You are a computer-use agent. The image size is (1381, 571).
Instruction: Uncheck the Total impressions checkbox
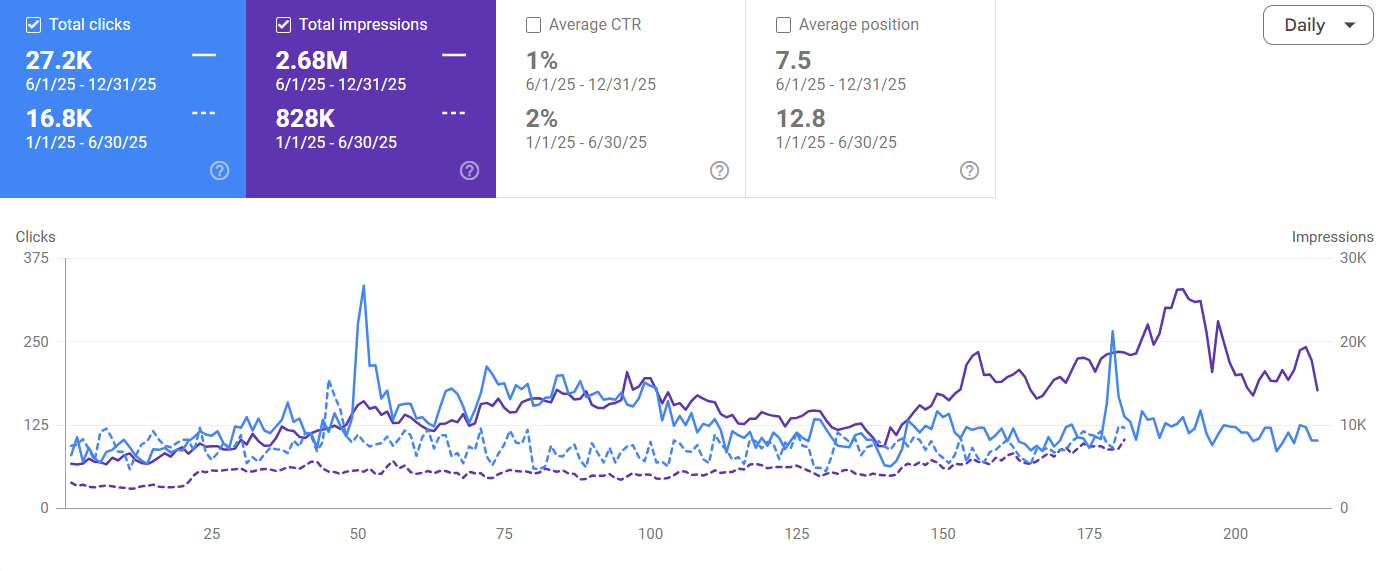tap(284, 25)
